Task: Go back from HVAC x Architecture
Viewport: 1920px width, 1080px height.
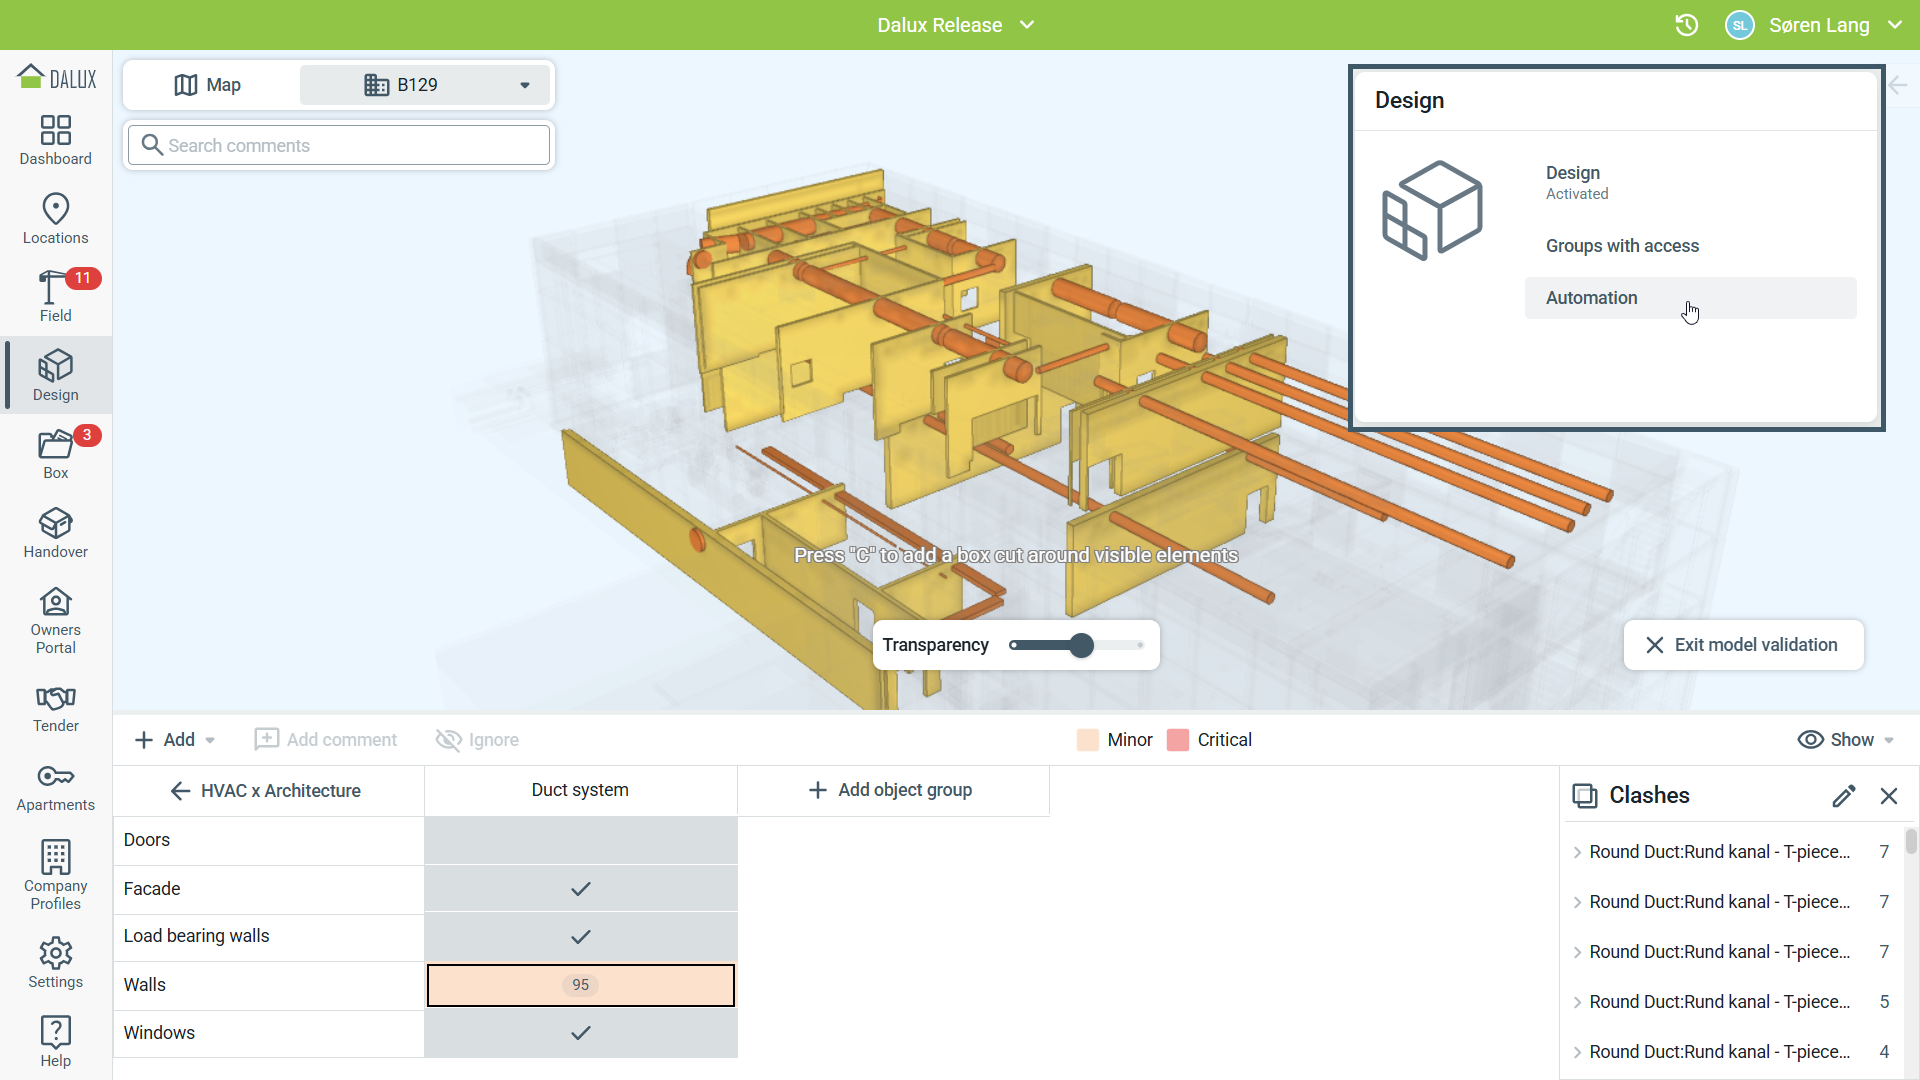Action: click(x=180, y=791)
